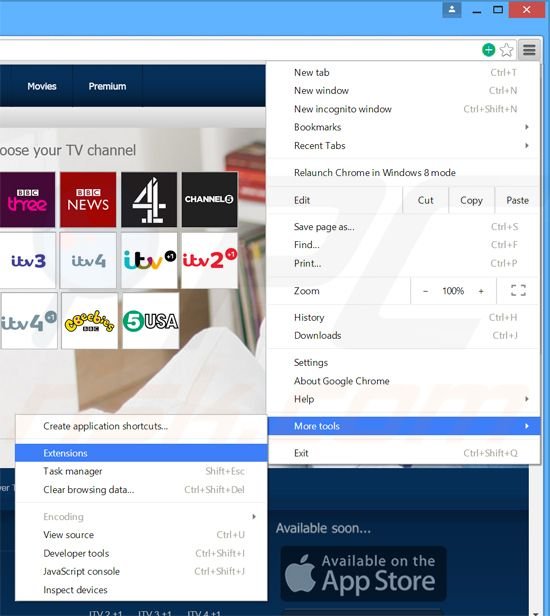Viewport: 550px width, 616px height.
Task: Click Relaunch Chrome in Windows 8 mode
Action: 405,173
